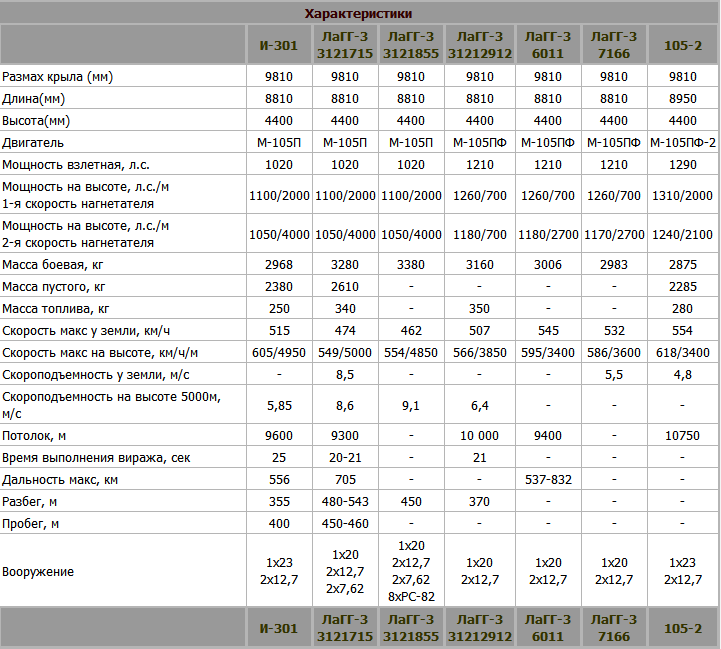The width and height of the screenshot is (721, 649).
Task: Click landing run value 450-460
Action: (x=345, y=524)
